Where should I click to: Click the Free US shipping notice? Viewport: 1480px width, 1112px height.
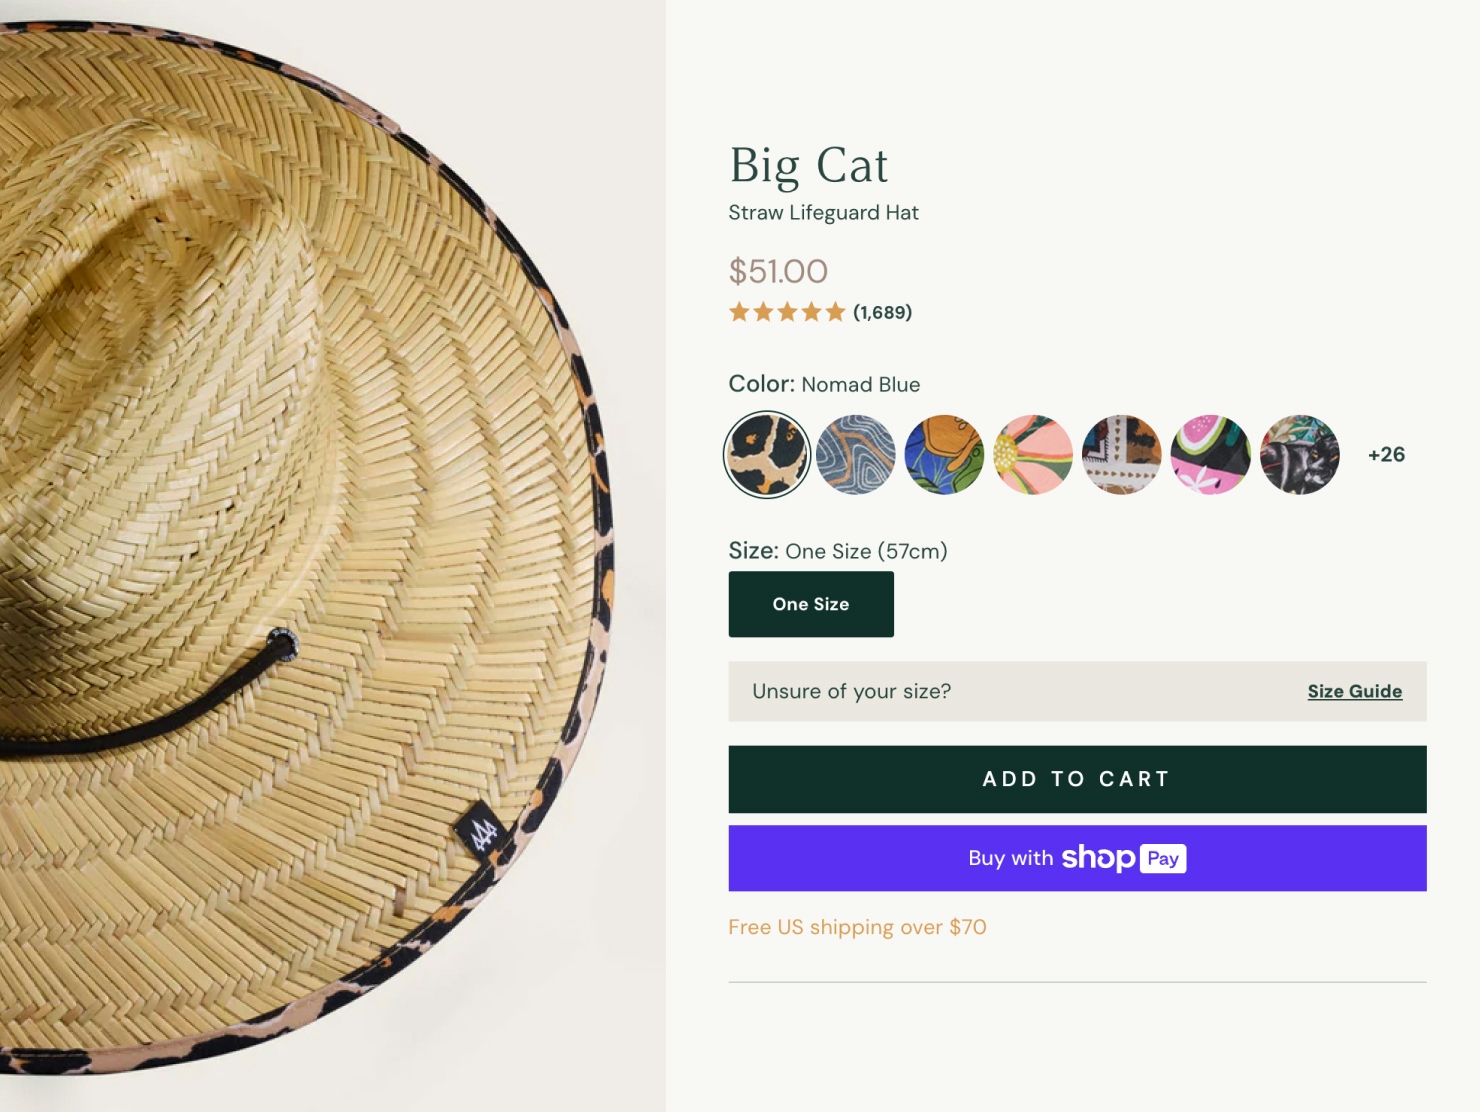[x=857, y=927]
